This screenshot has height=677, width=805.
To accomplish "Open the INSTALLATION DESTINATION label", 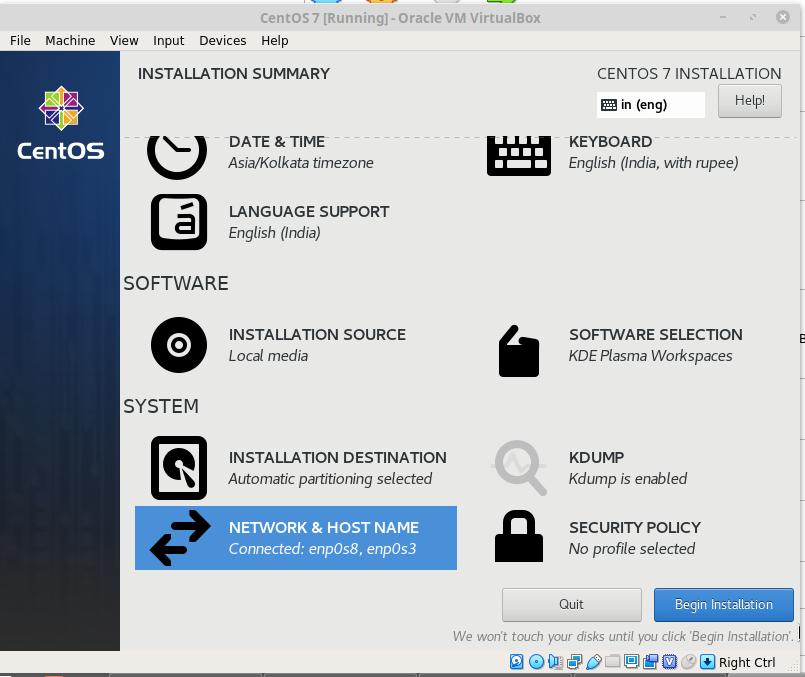I will [338, 457].
